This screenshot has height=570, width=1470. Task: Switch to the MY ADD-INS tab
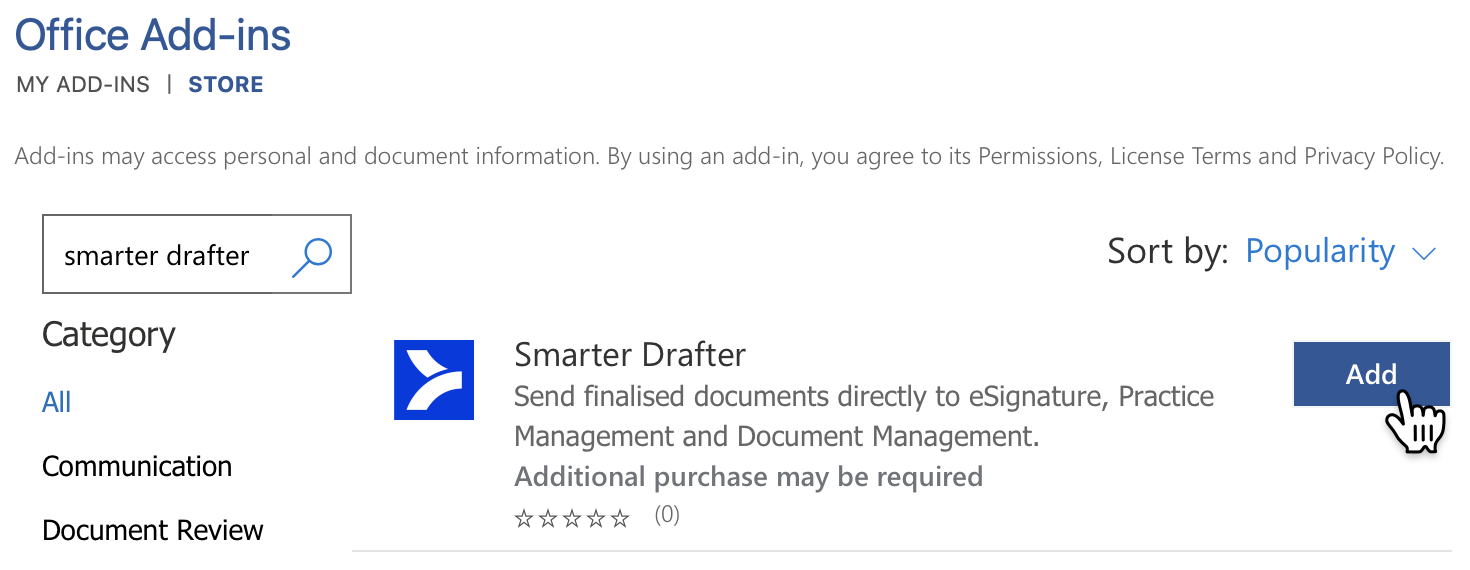[x=83, y=85]
